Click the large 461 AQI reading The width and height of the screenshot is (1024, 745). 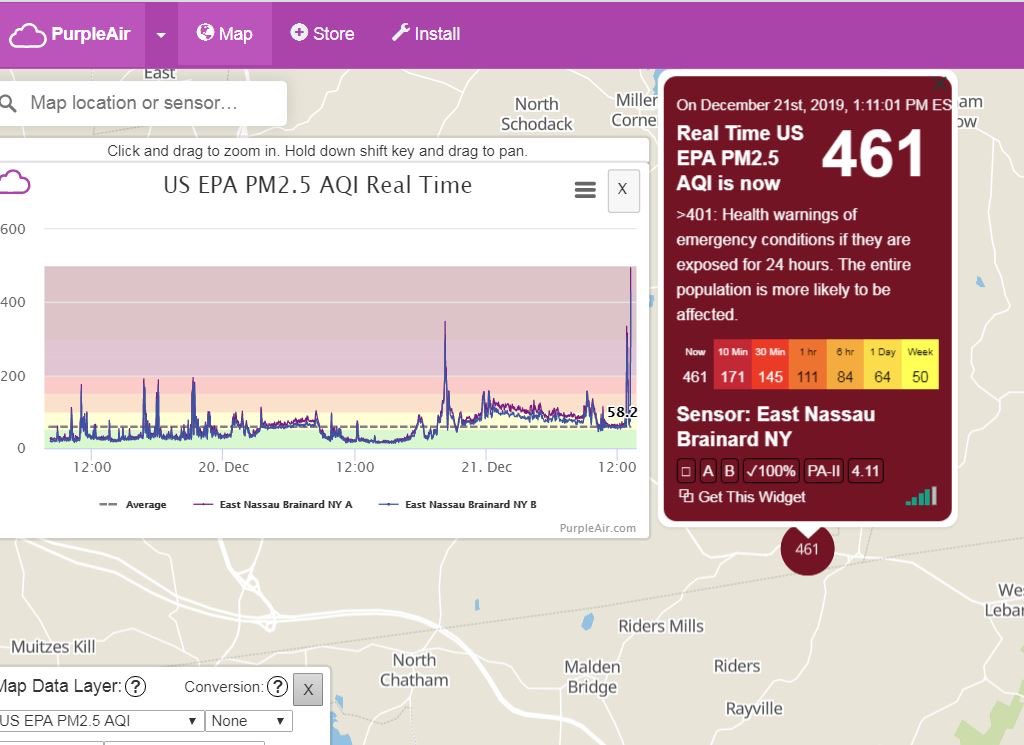click(x=872, y=154)
